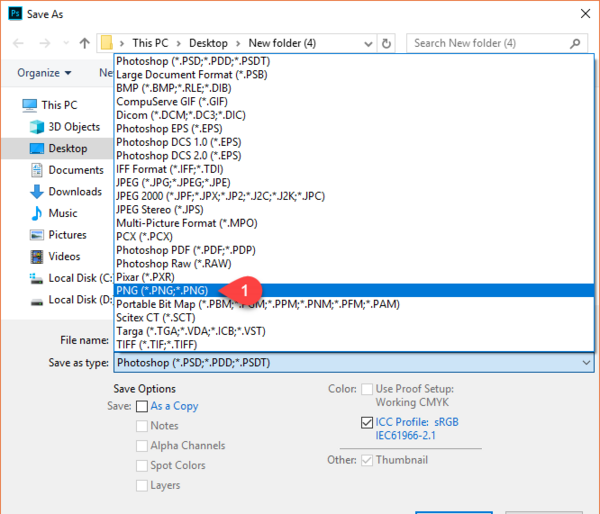Toggle the Alpha Channels checkbox

142,446
